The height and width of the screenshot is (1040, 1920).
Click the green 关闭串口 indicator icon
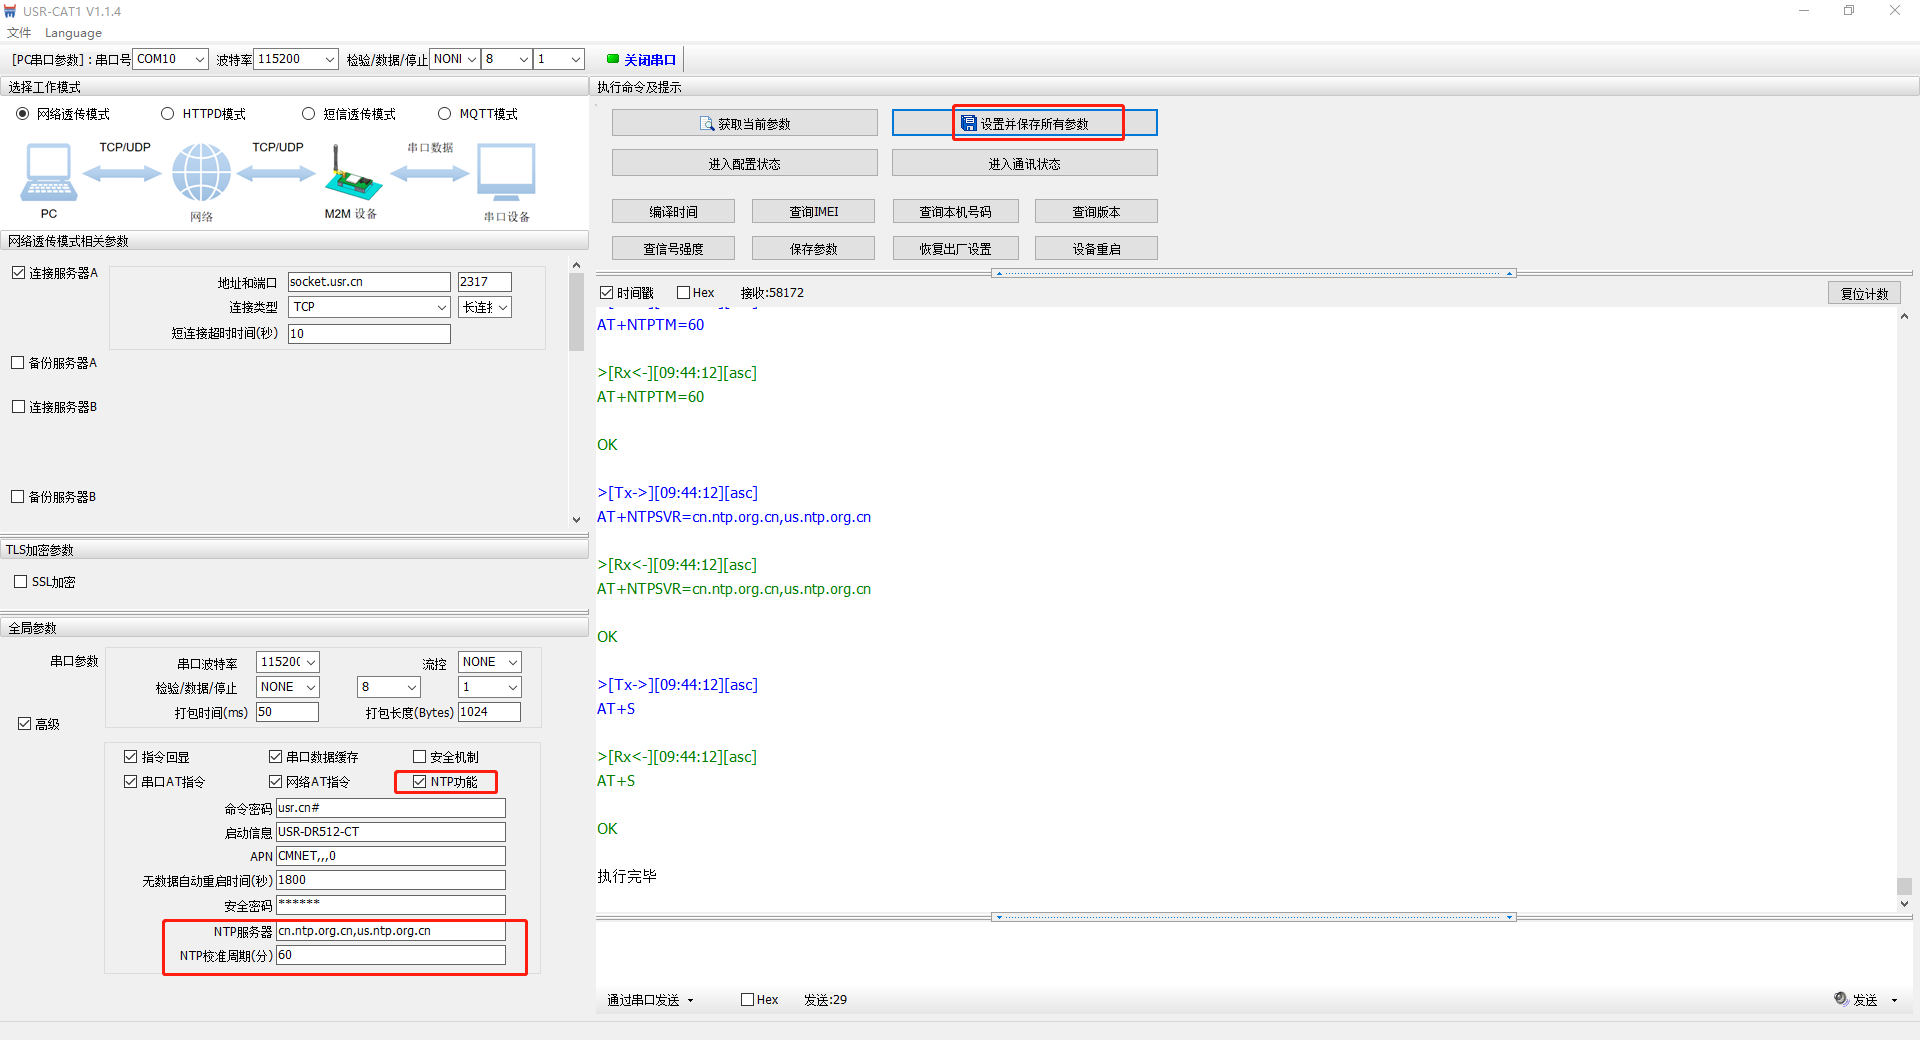tap(613, 59)
